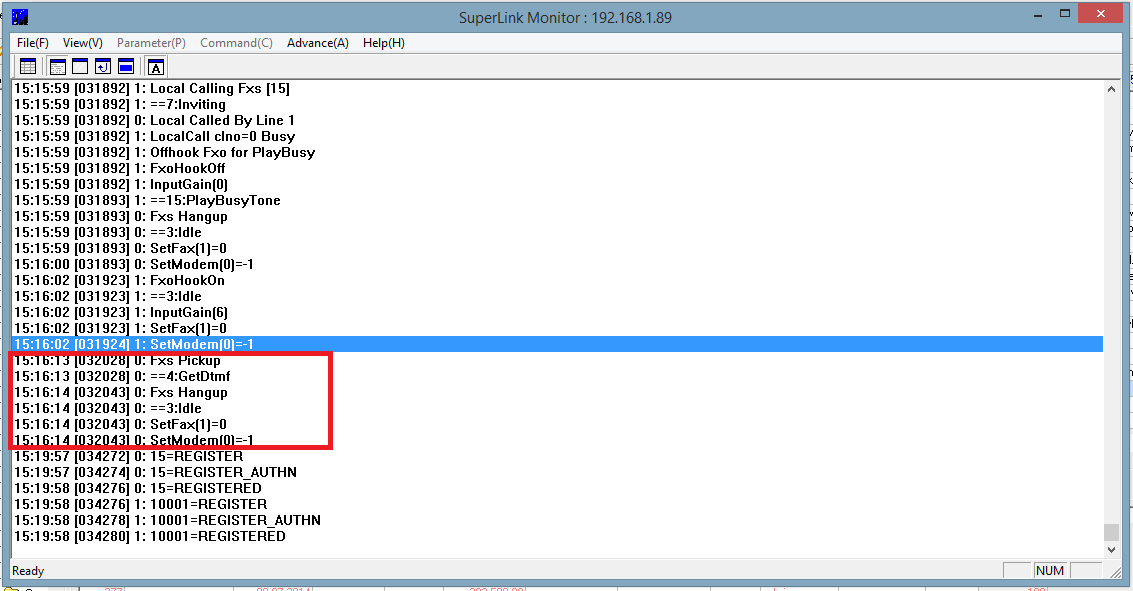Image resolution: width=1133 pixels, height=591 pixels.
Task: Open the Advance(A) menu
Action: [x=317, y=43]
